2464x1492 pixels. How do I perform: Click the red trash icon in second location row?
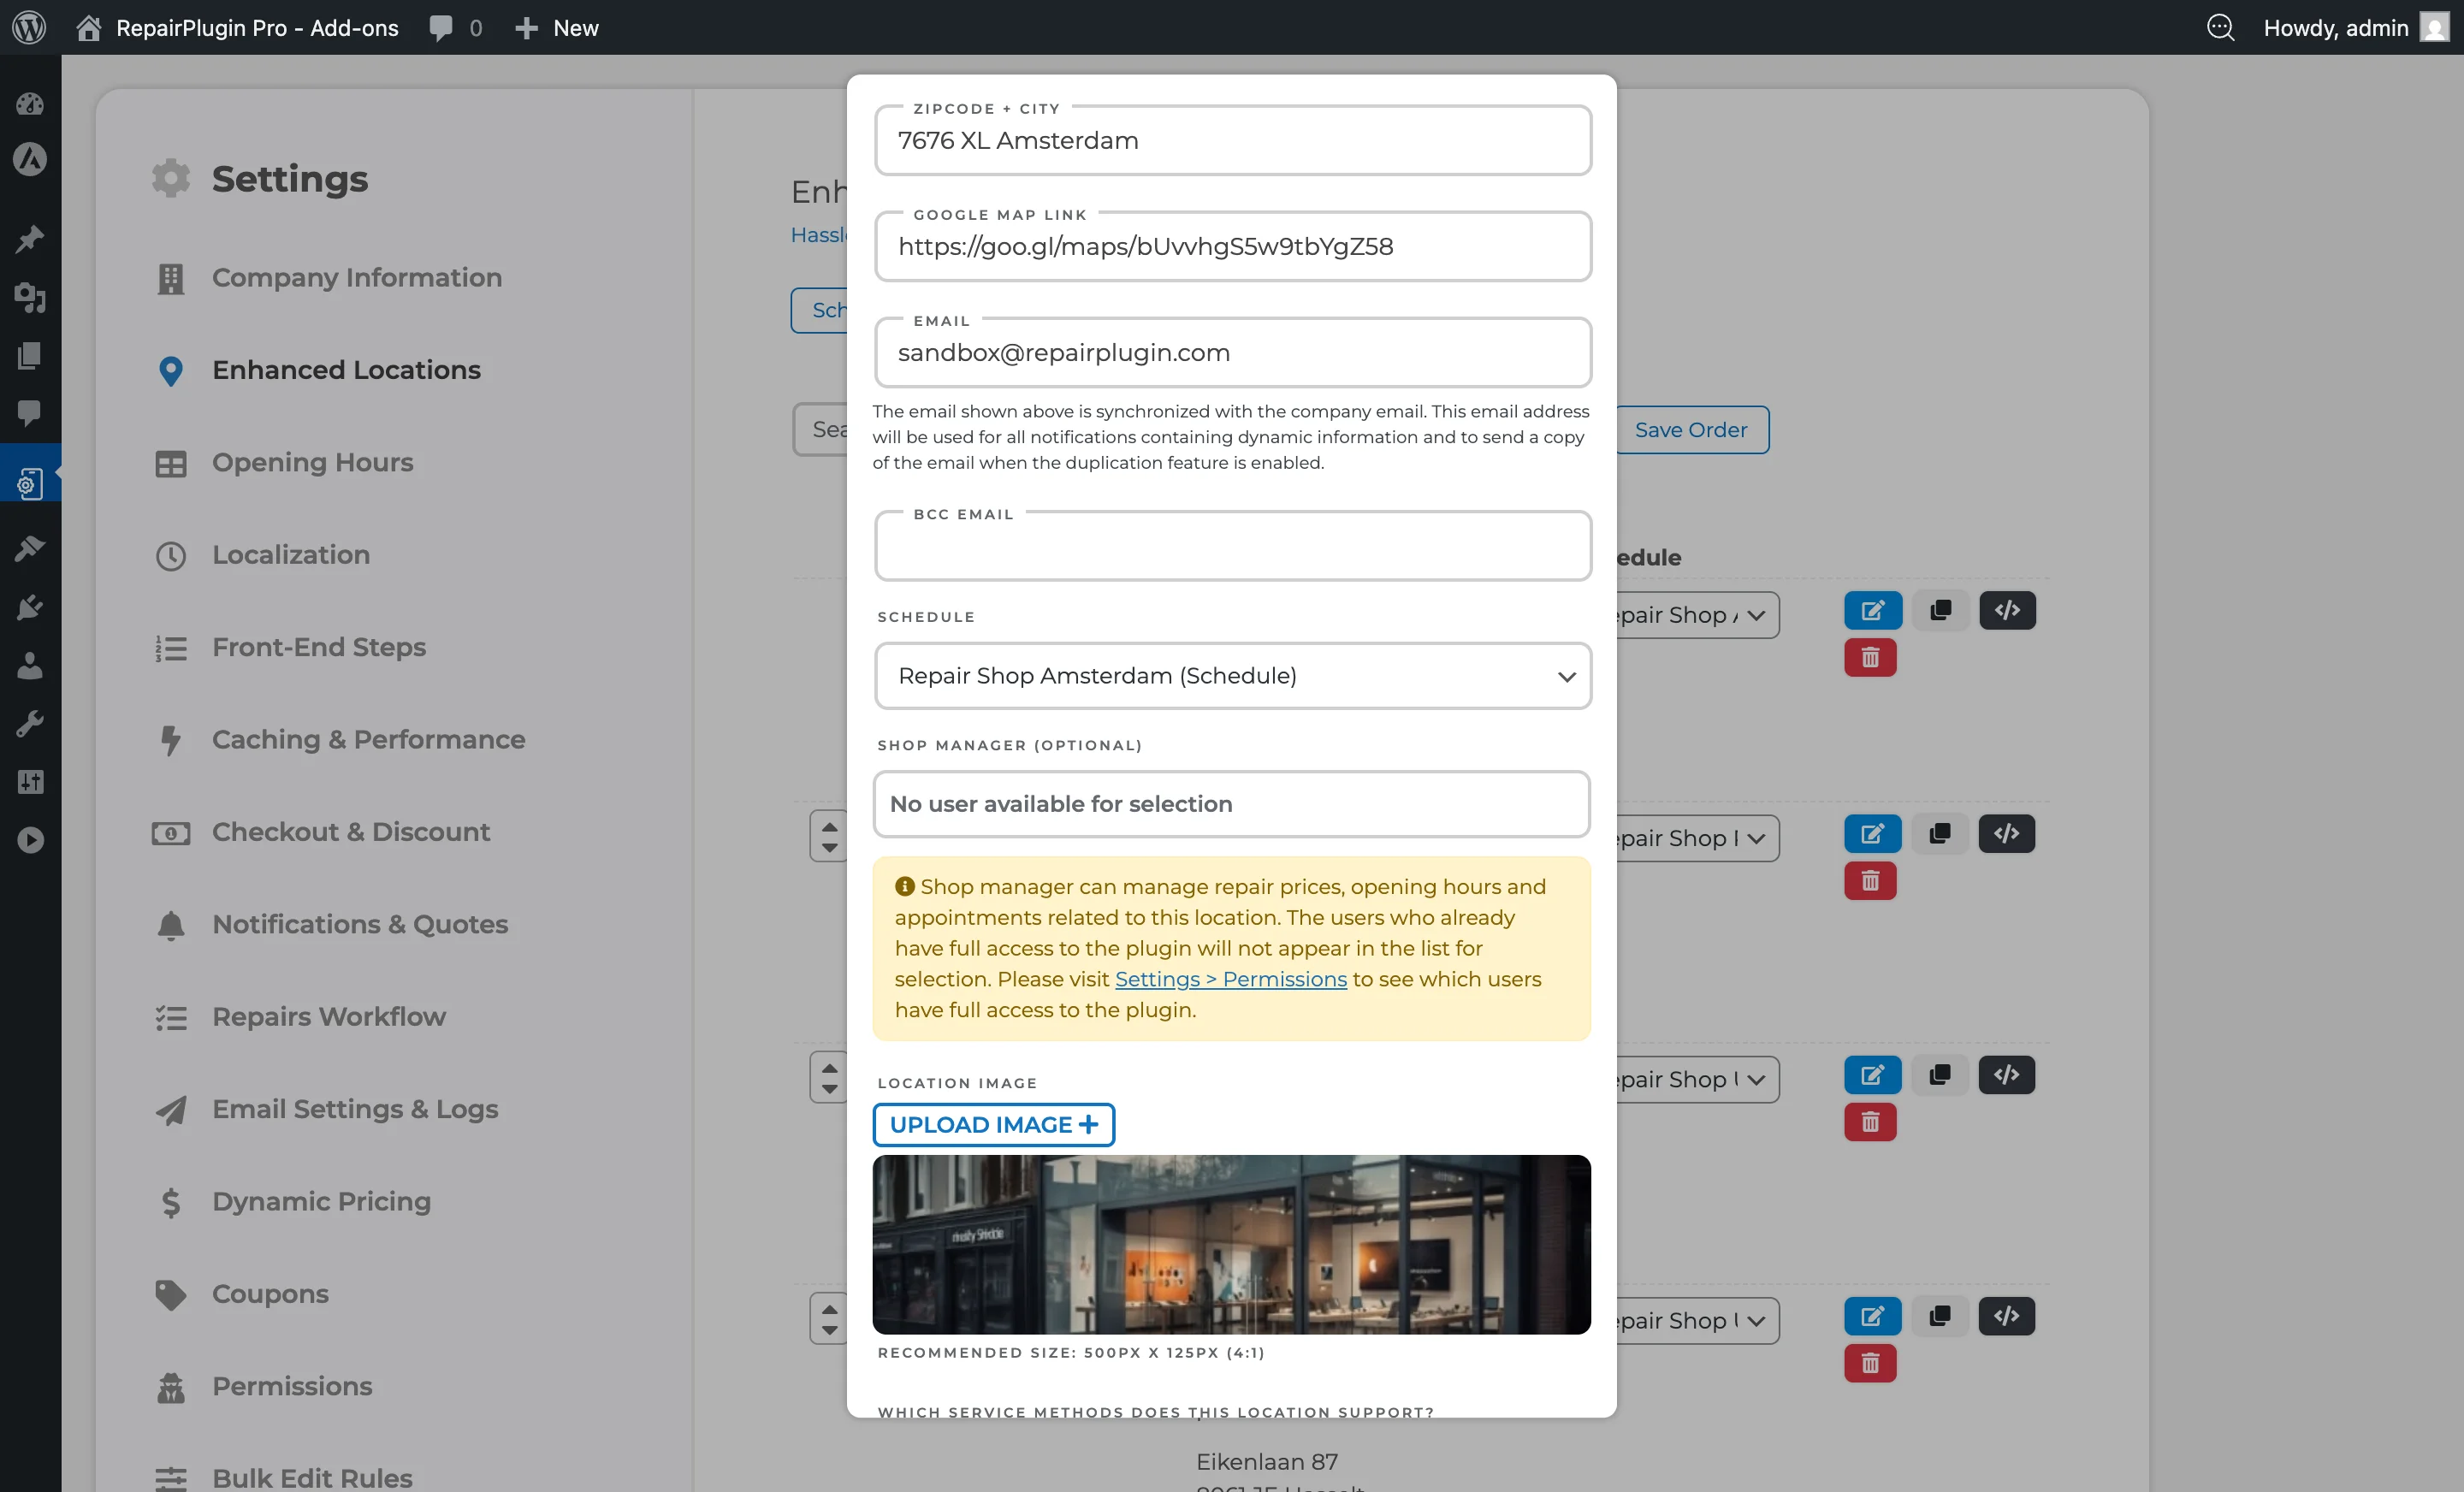[x=1870, y=881]
